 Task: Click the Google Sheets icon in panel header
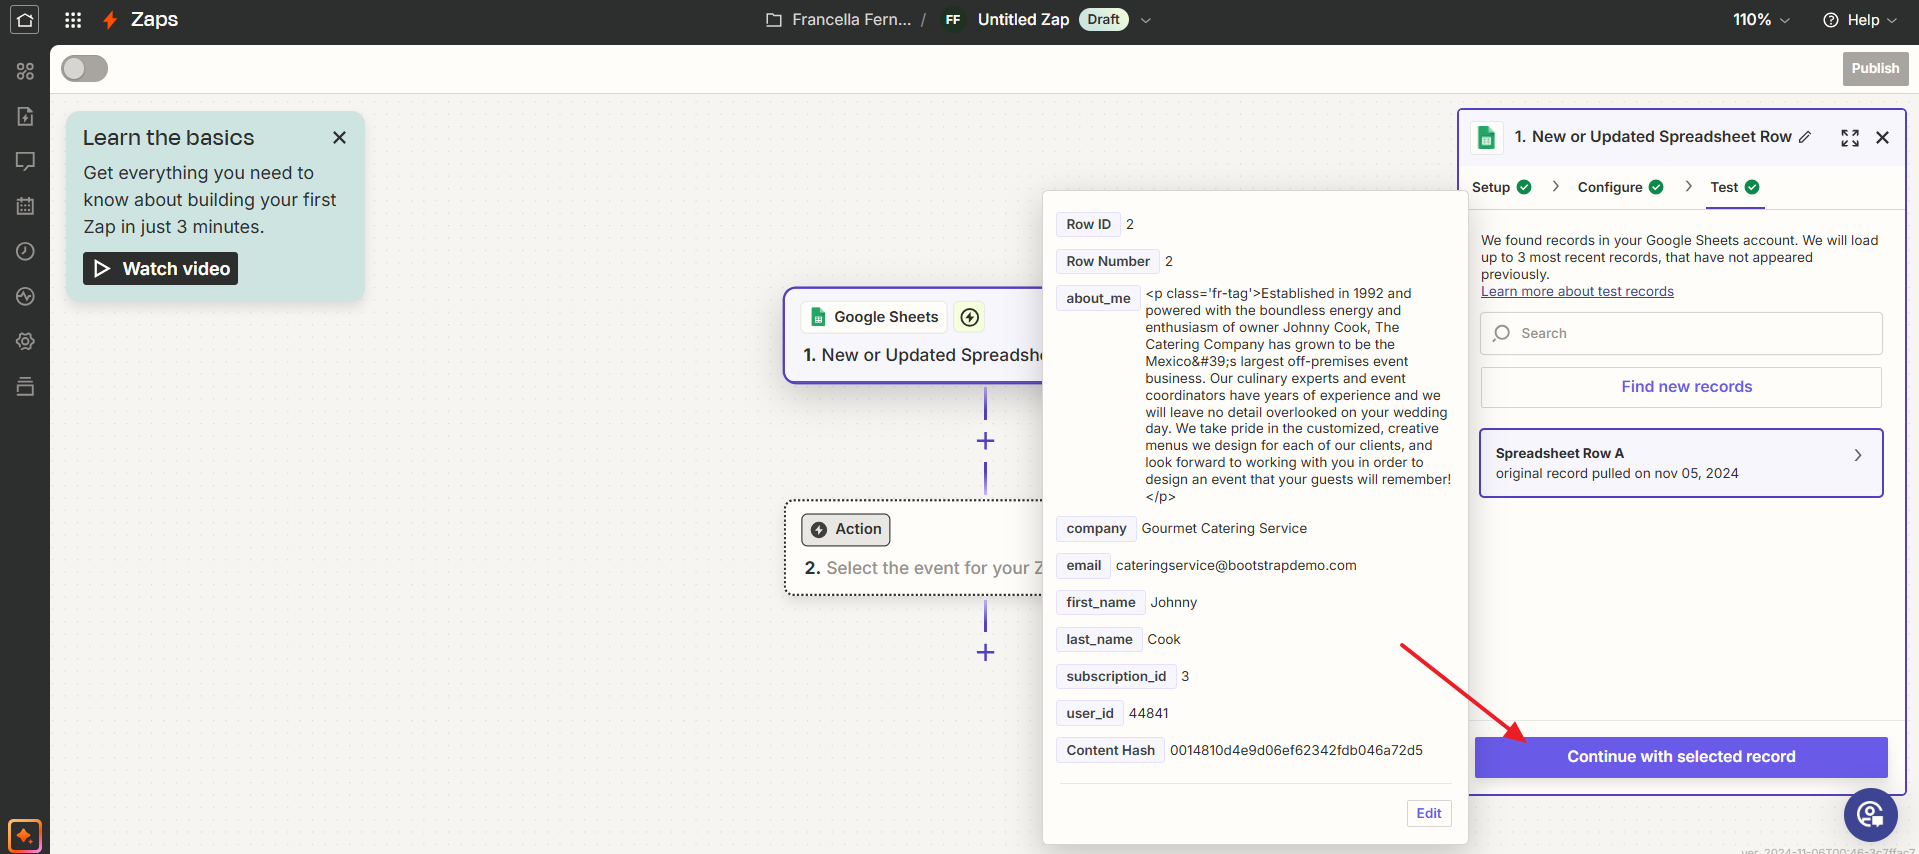(1487, 138)
